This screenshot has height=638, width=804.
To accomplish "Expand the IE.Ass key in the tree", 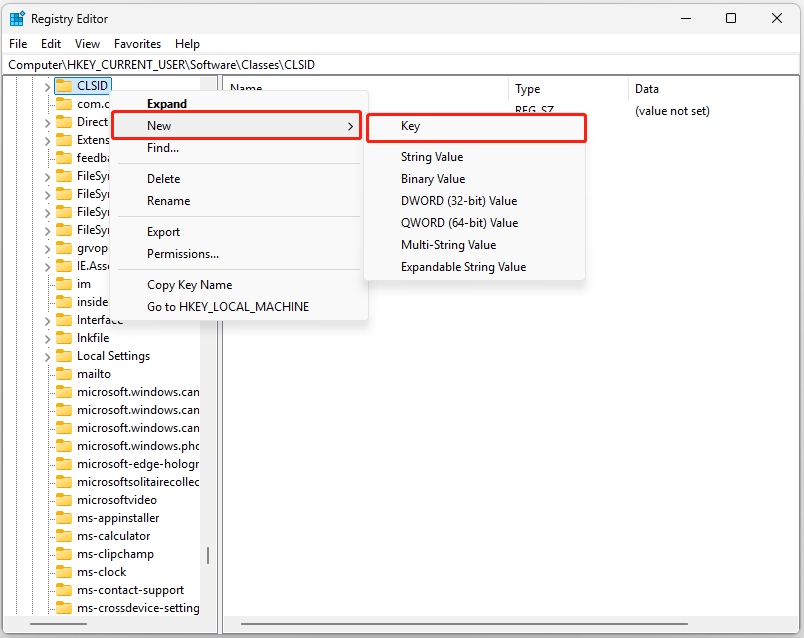I will coord(47,265).
